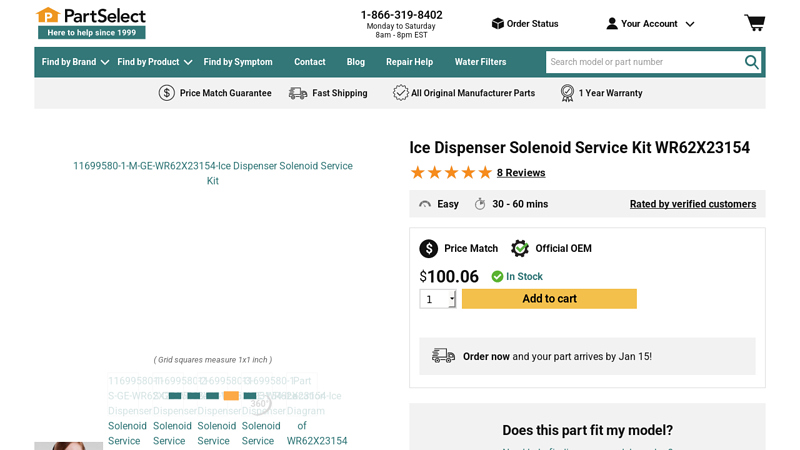Screen dimensions: 800x450
Task: Click the Your Account person icon
Action: [x=612, y=24]
